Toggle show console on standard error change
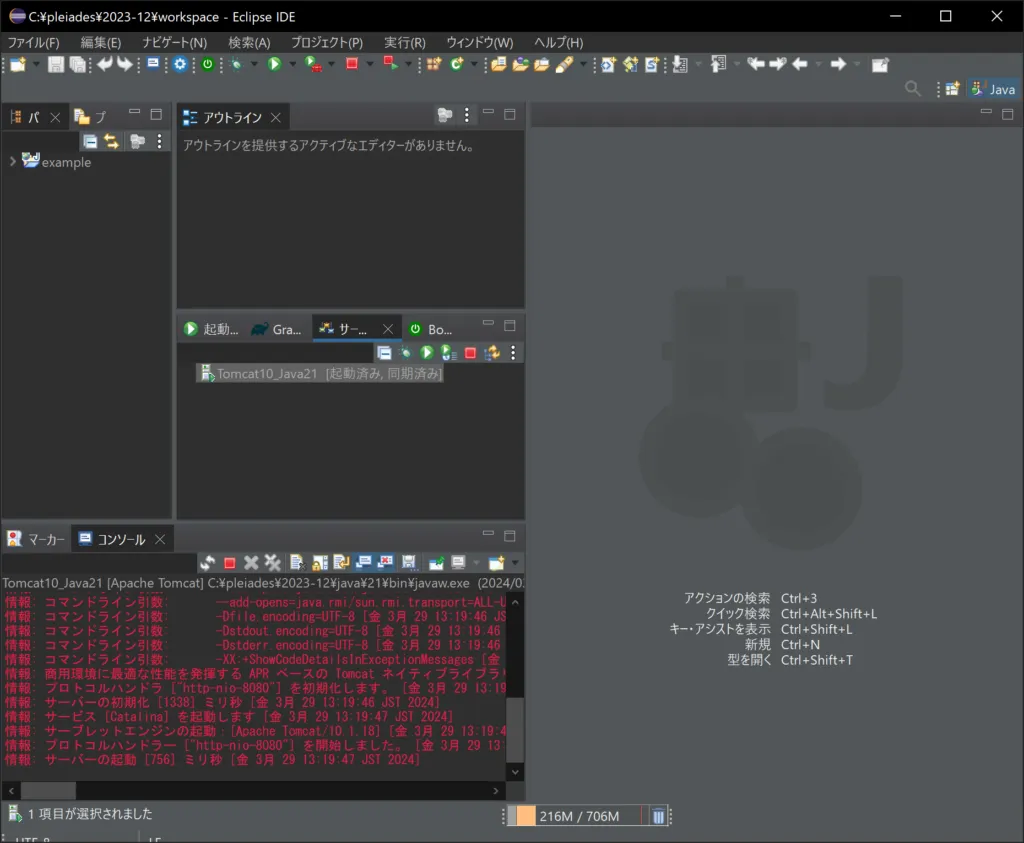 [386, 562]
